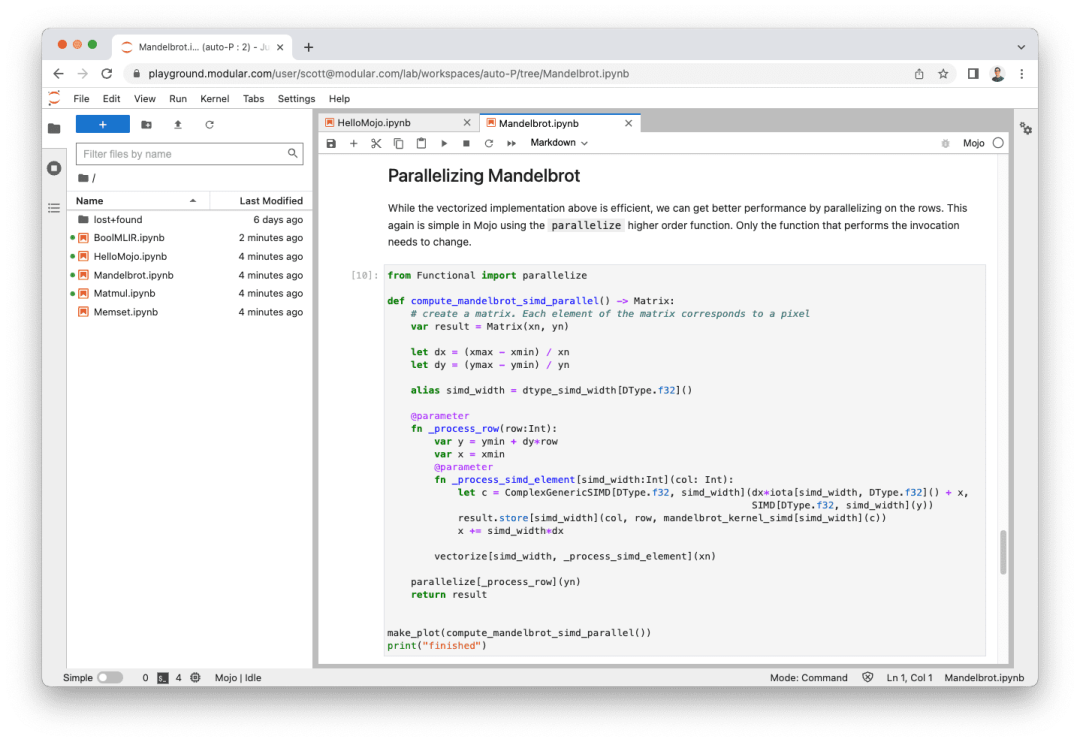Restart kernel and run all cells
Image resolution: width=1080 pixels, height=742 pixels.
pos(511,143)
